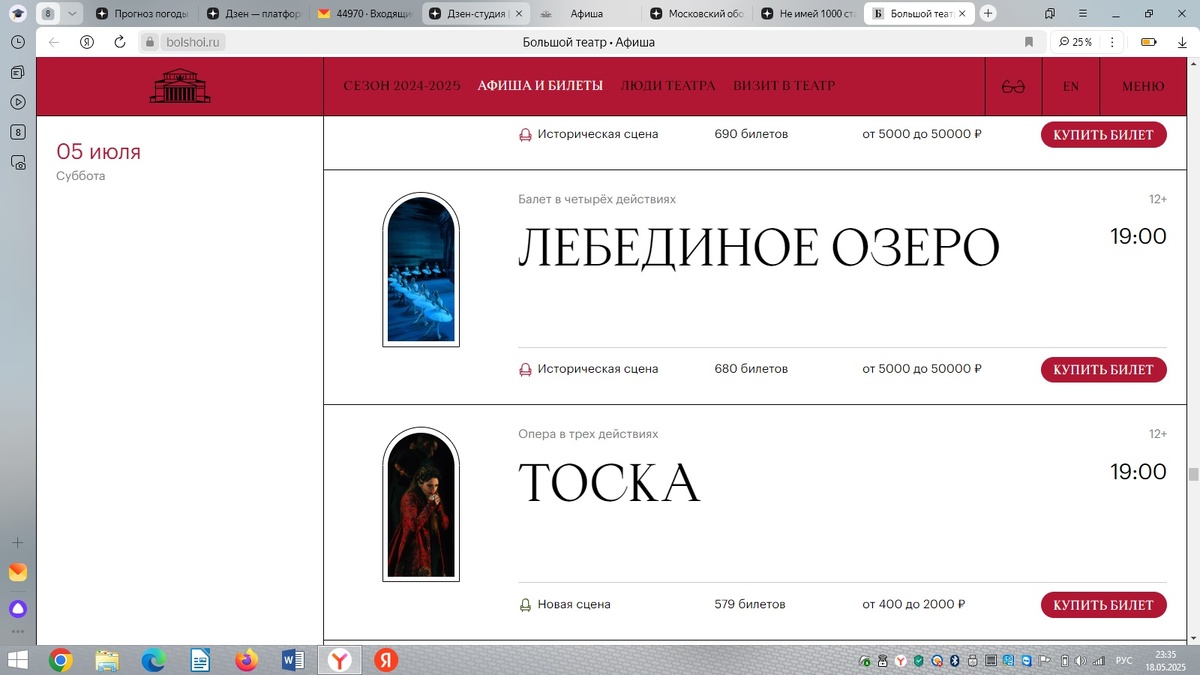1200x675 pixels.
Task: Click the 05 июля date label
Action: coord(98,152)
